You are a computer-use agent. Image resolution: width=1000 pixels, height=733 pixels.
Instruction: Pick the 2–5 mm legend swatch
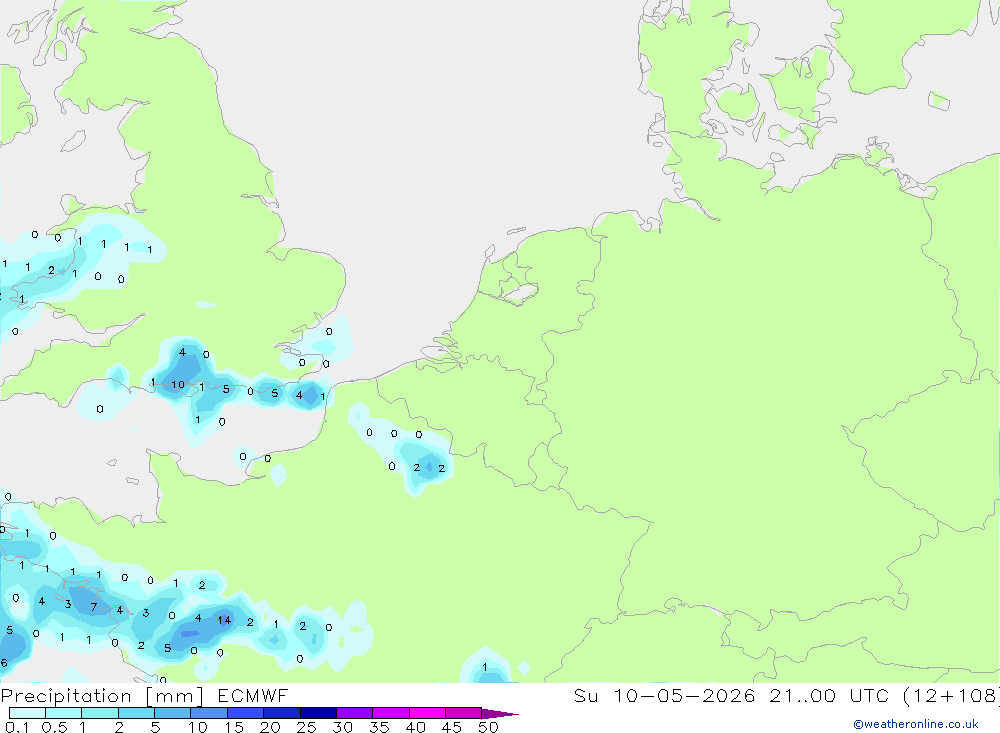click(x=136, y=713)
